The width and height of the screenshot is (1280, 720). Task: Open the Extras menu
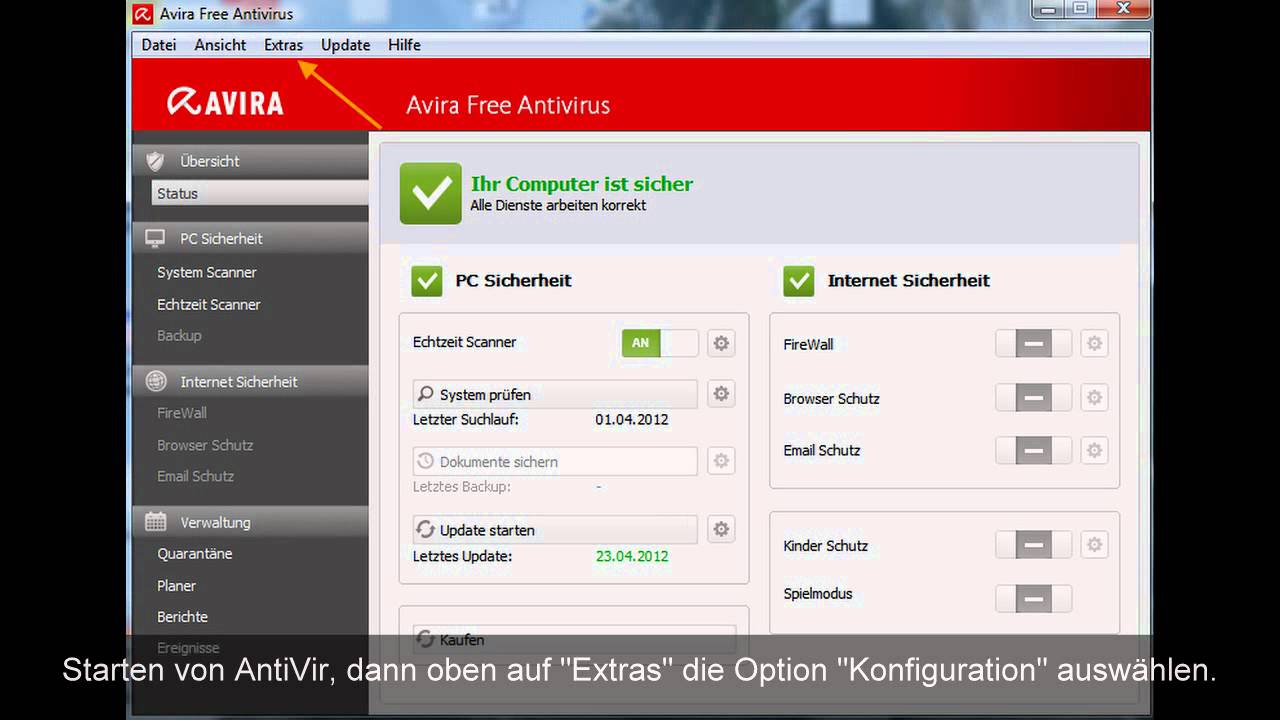283,45
